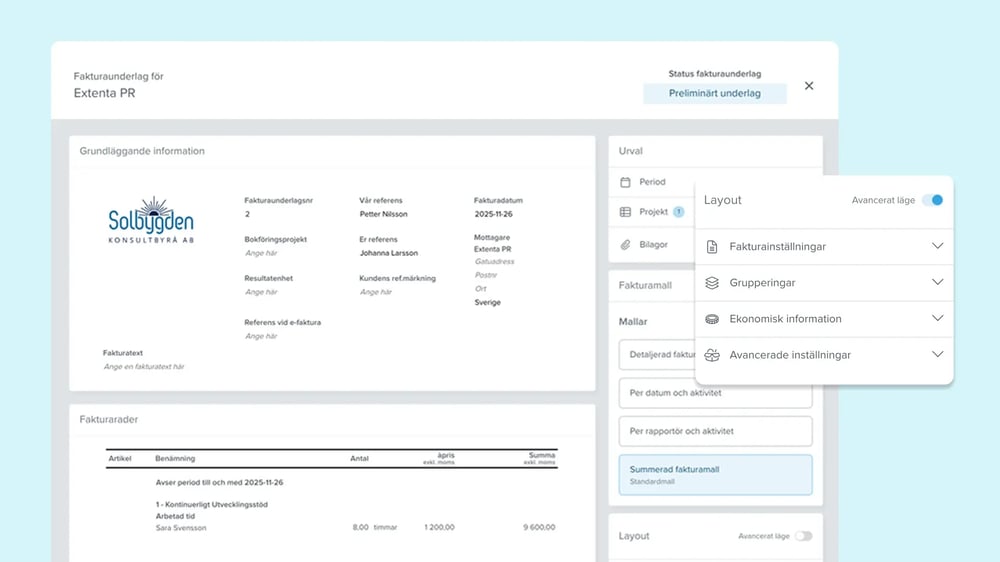Click the document icon for Fakturainställningar
This screenshot has width=1000, height=562.
tap(712, 246)
